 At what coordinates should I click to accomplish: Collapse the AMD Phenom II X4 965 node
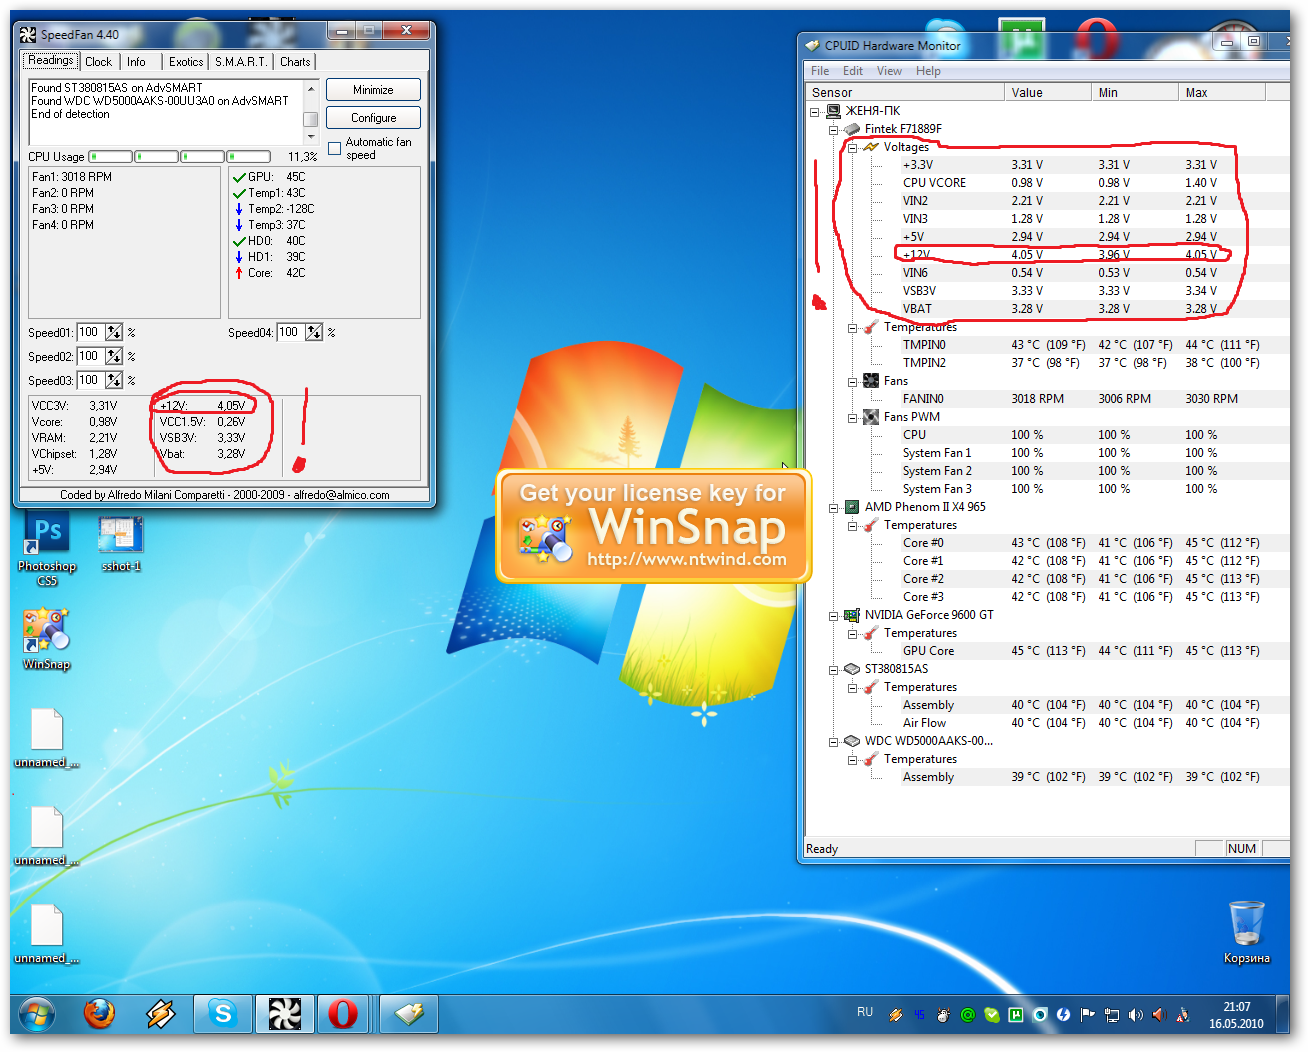[833, 508]
